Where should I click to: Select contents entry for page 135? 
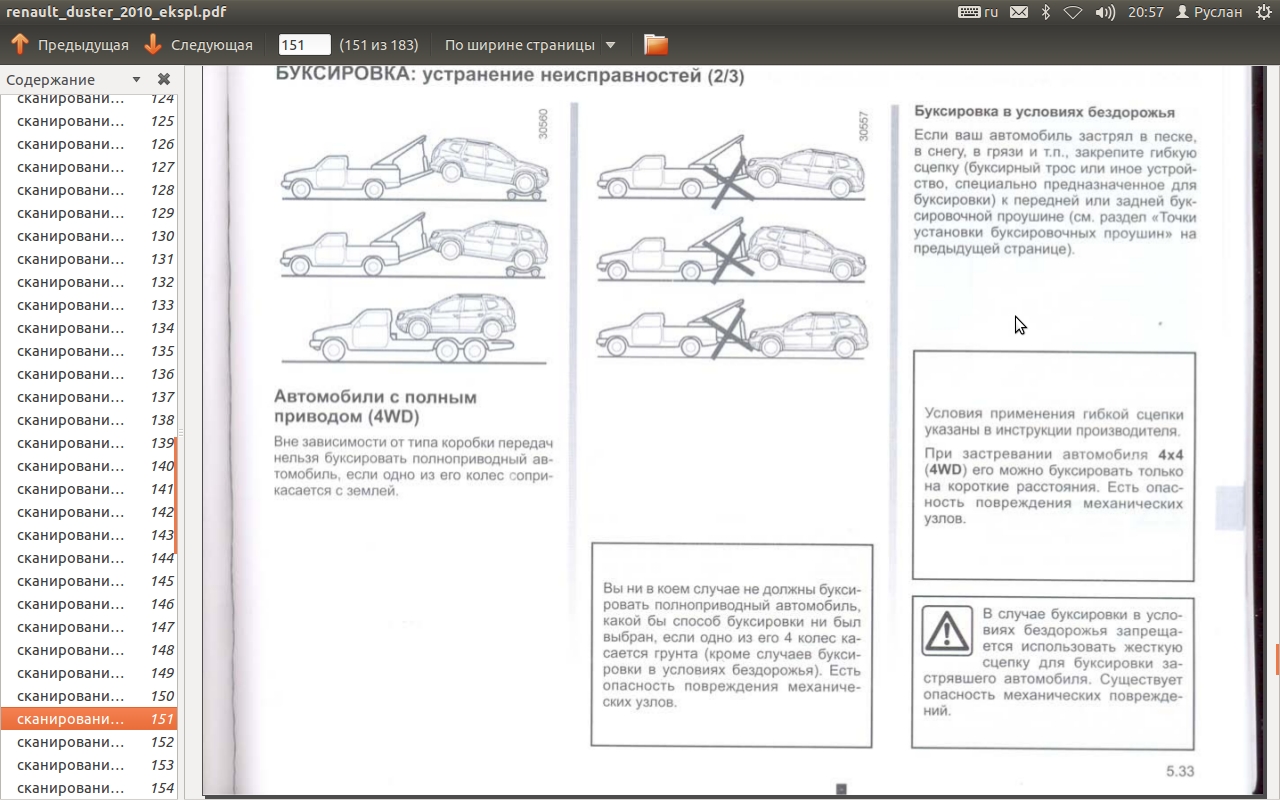88,351
